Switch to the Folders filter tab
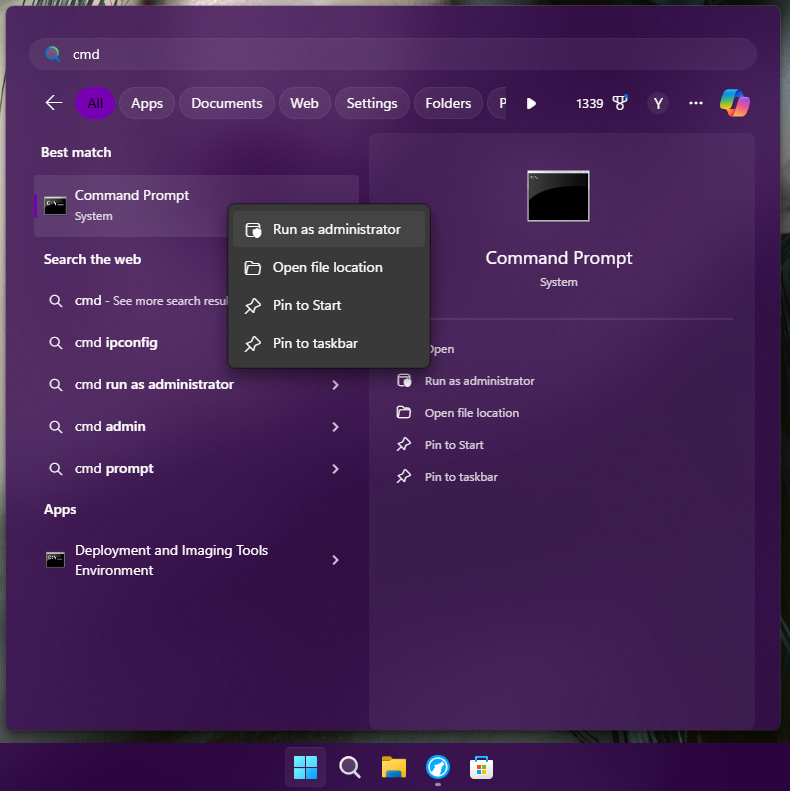 coord(448,103)
